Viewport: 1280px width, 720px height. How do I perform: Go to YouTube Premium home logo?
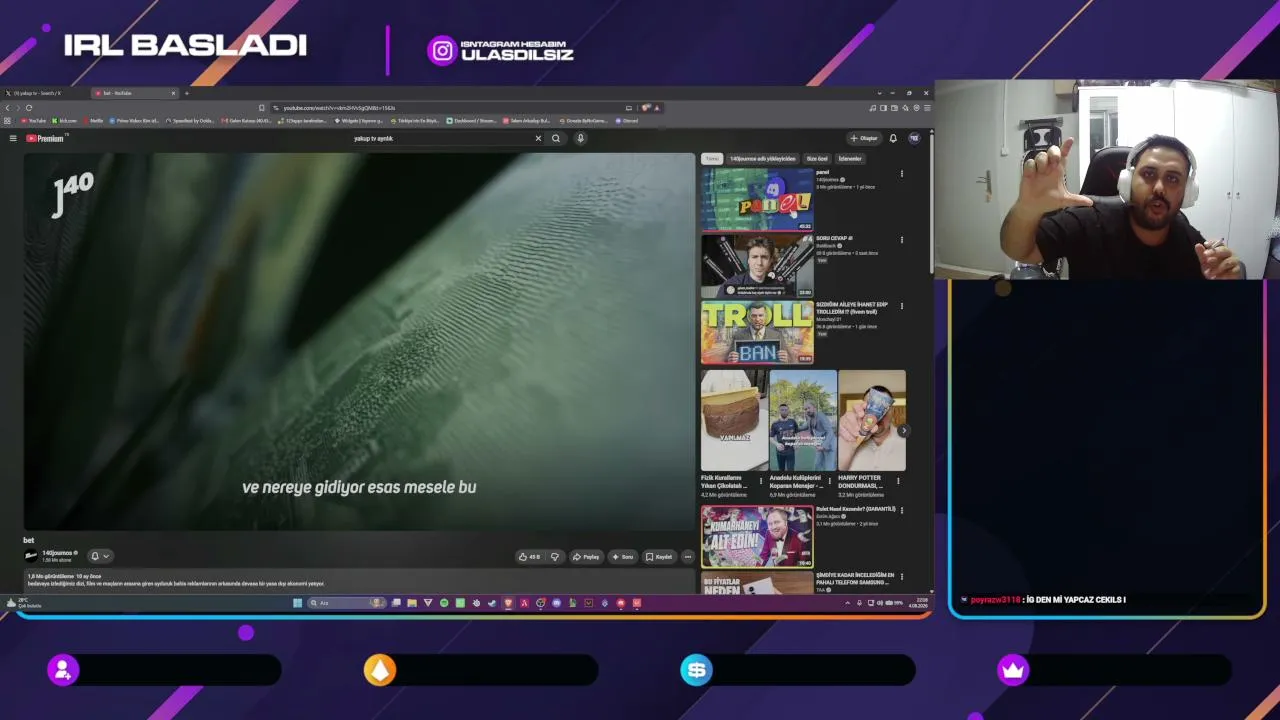pyautogui.click(x=45, y=138)
